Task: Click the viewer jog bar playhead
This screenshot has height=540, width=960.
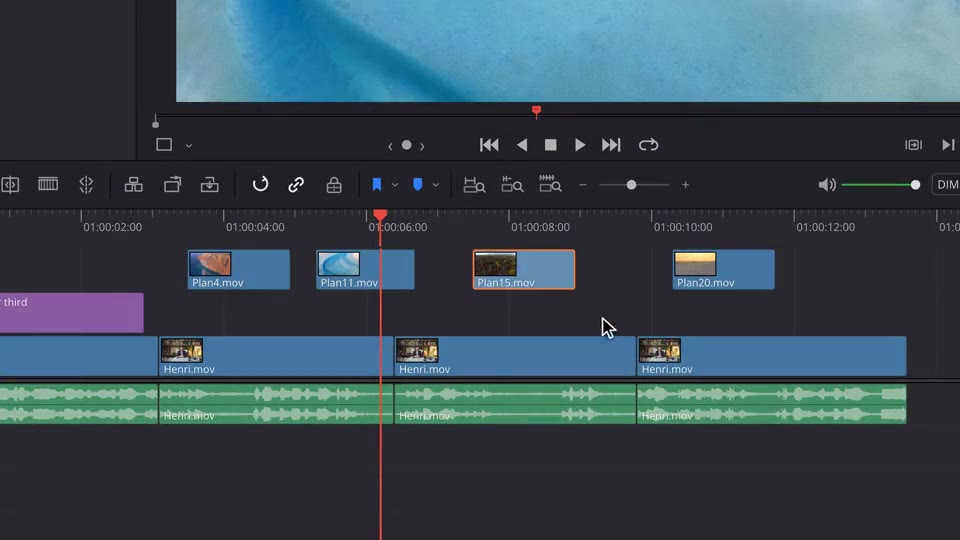Action: pyautogui.click(x=536, y=111)
